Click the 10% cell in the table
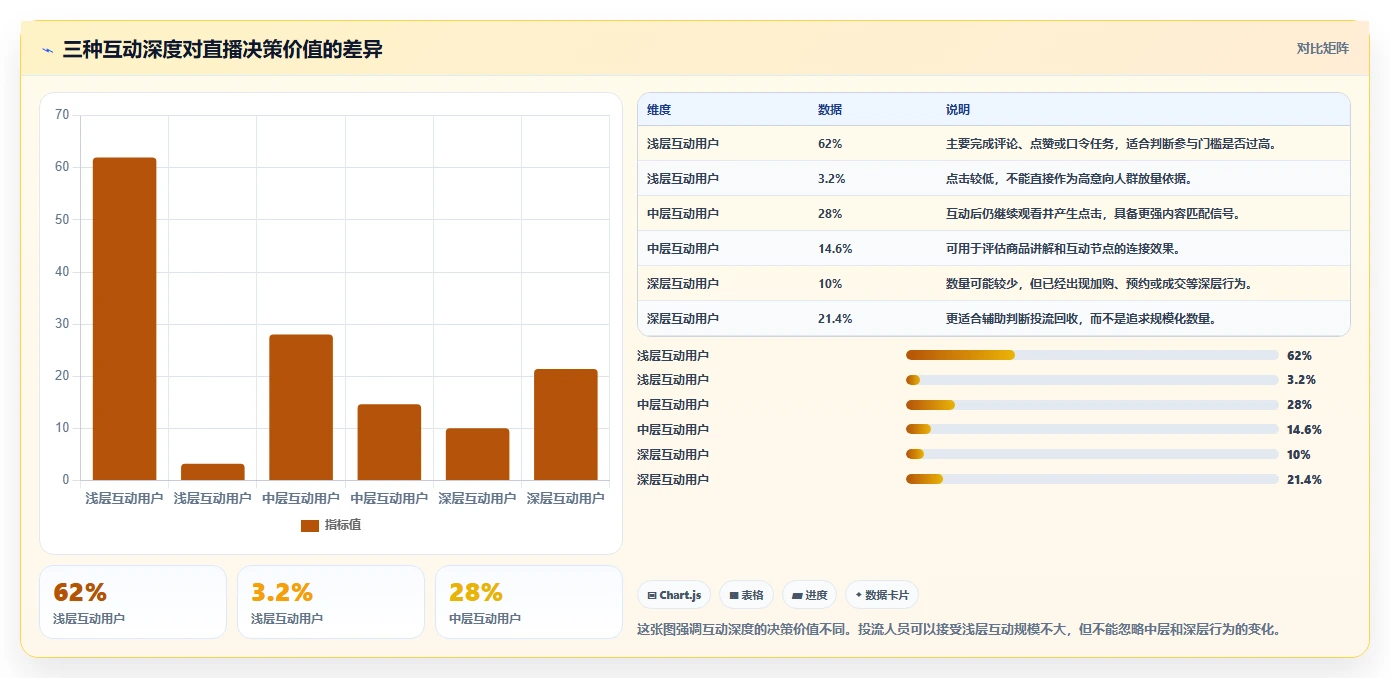 (x=830, y=284)
